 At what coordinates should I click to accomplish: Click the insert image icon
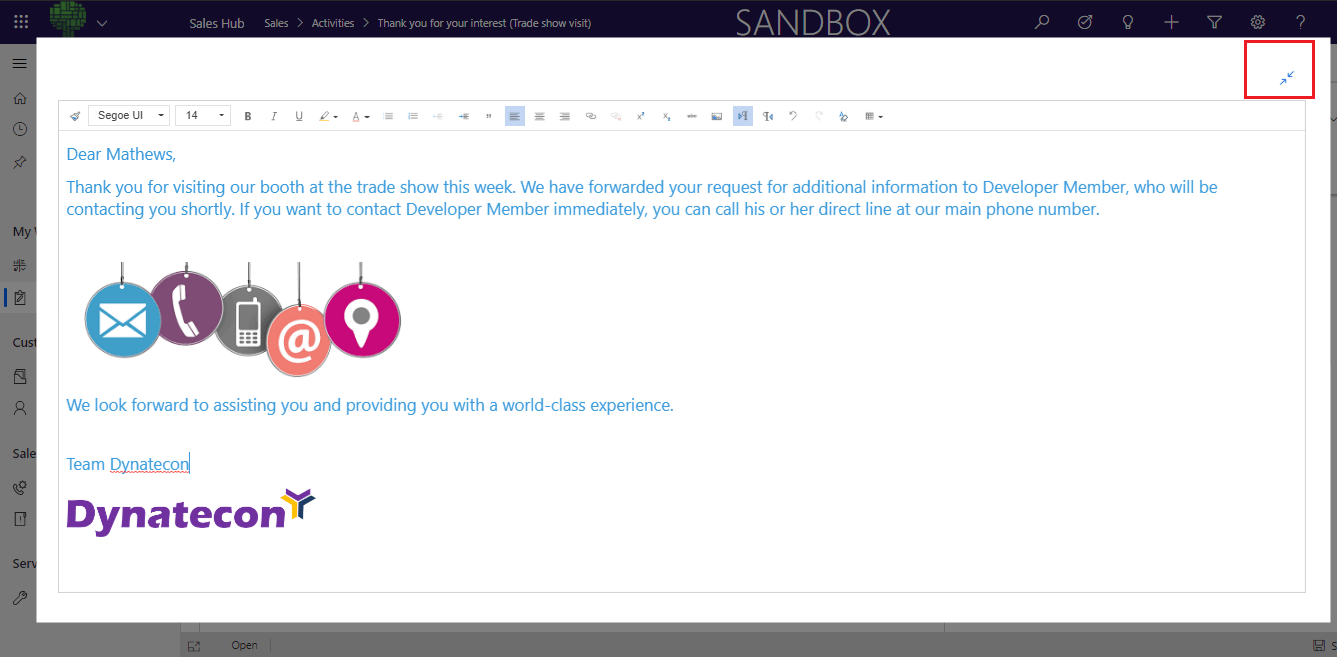(x=716, y=116)
